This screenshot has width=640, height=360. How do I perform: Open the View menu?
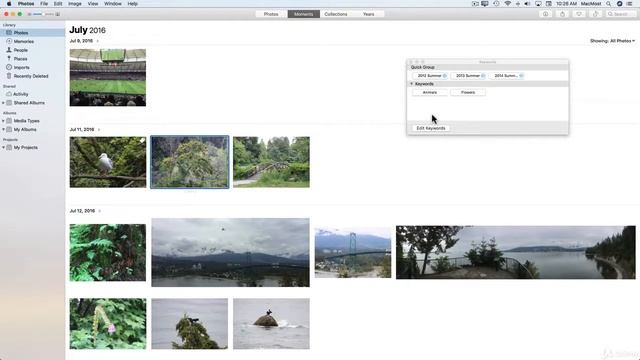(x=93, y=4)
